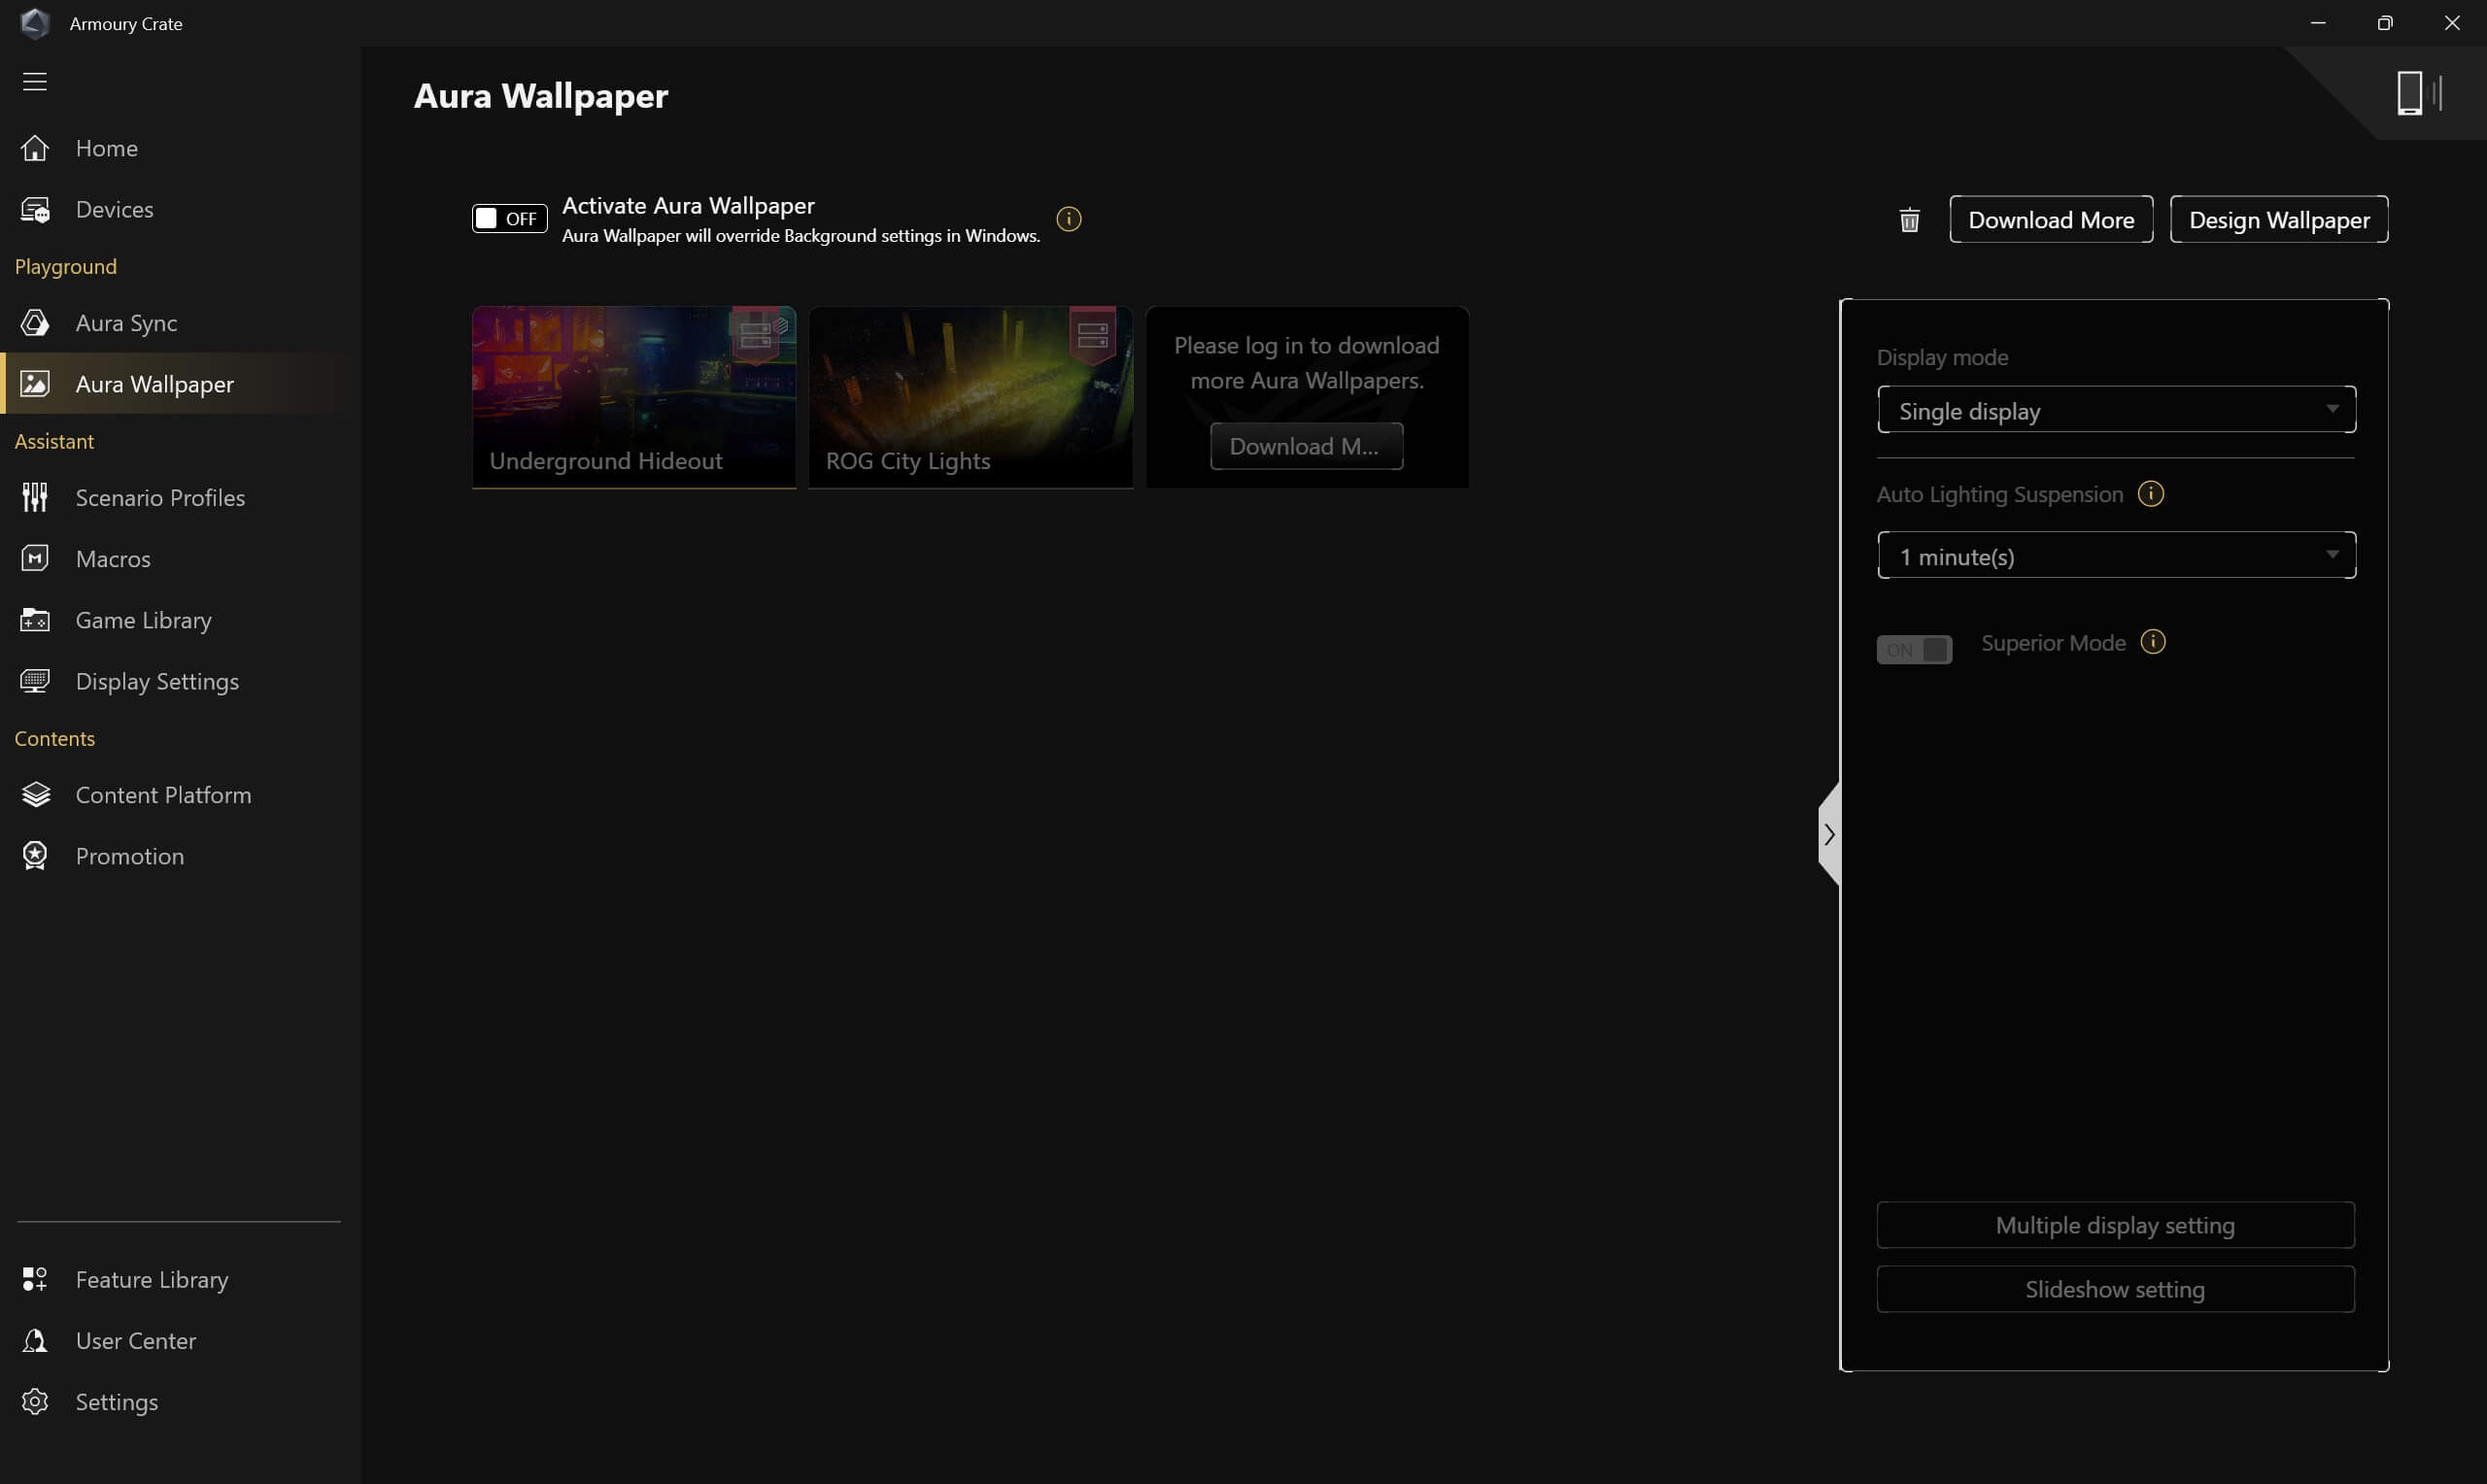2487x1484 pixels.
Task: Click the Feature Library icon
Action: [x=35, y=1279]
